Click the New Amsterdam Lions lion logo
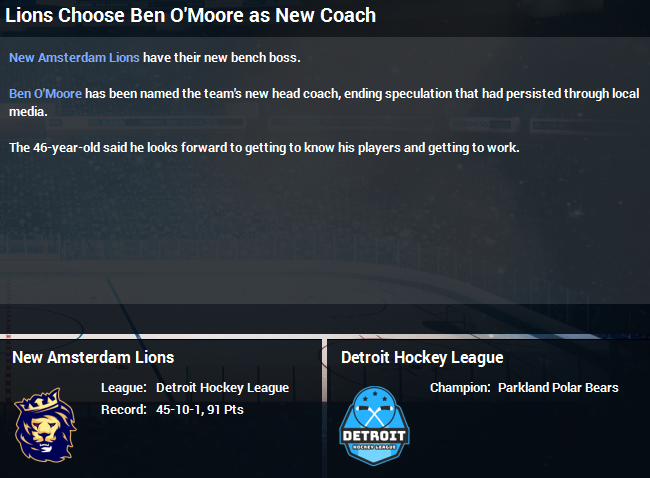The width and height of the screenshot is (650, 478). (46, 425)
